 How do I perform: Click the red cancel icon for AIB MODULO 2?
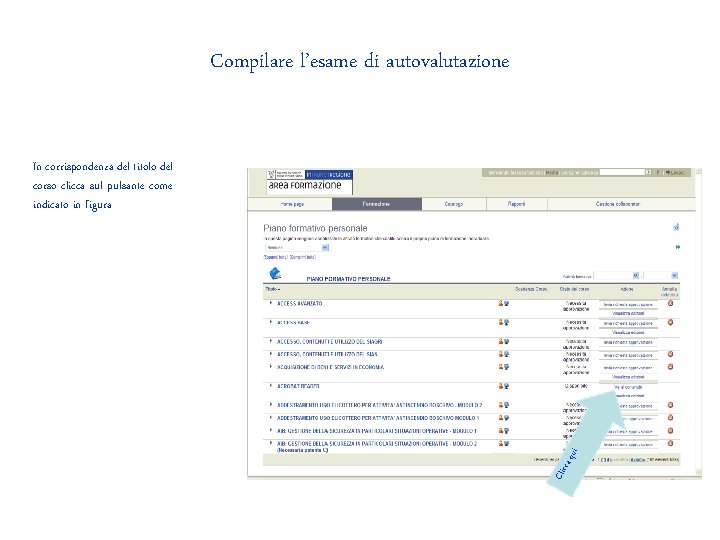pyautogui.click(x=670, y=443)
